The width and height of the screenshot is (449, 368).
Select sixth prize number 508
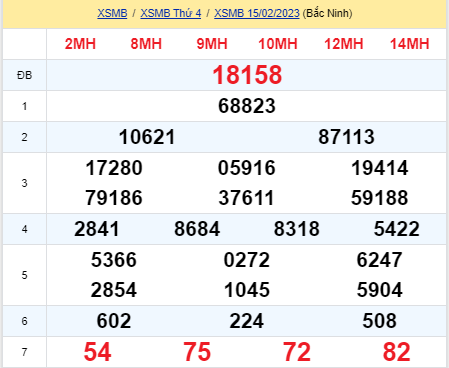[379, 321]
